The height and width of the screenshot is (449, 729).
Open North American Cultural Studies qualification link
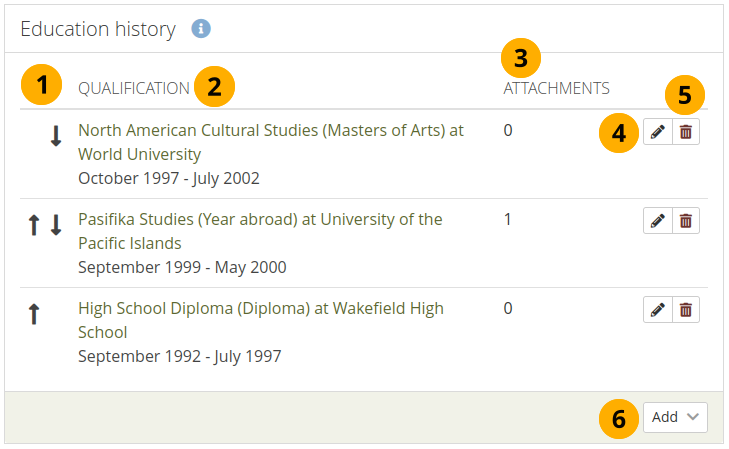point(270,131)
